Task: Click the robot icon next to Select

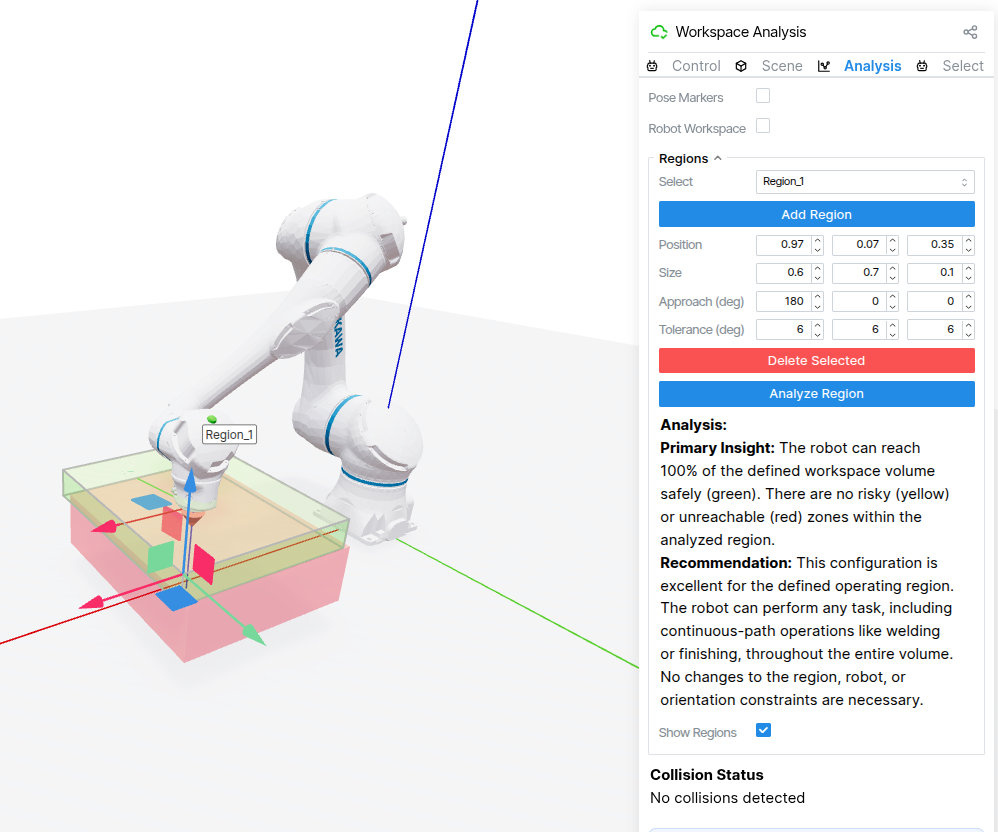Action: 920,66
